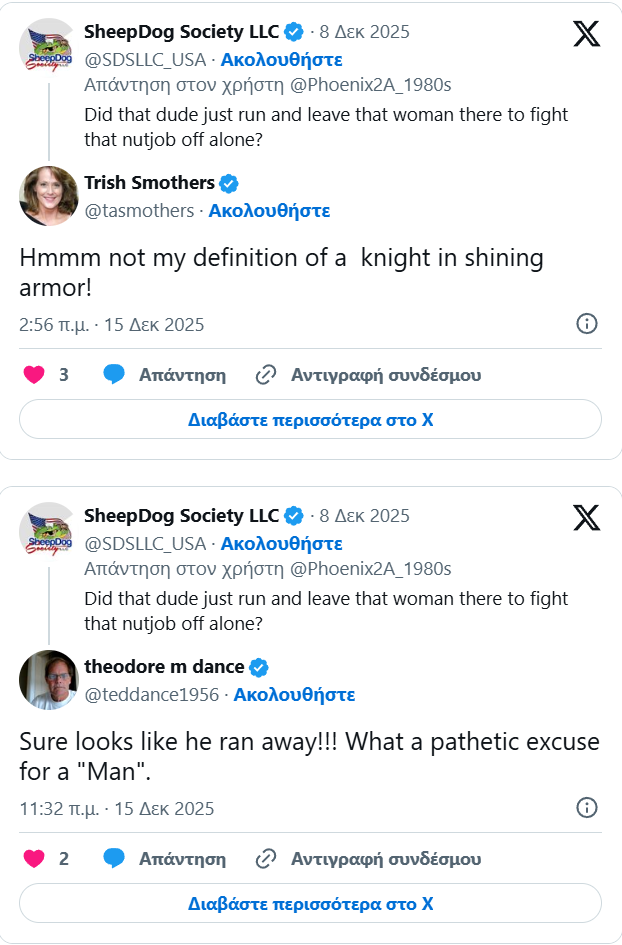Copy link with the chain icon under Trish's tweet
622x945 pixels.
266,375
